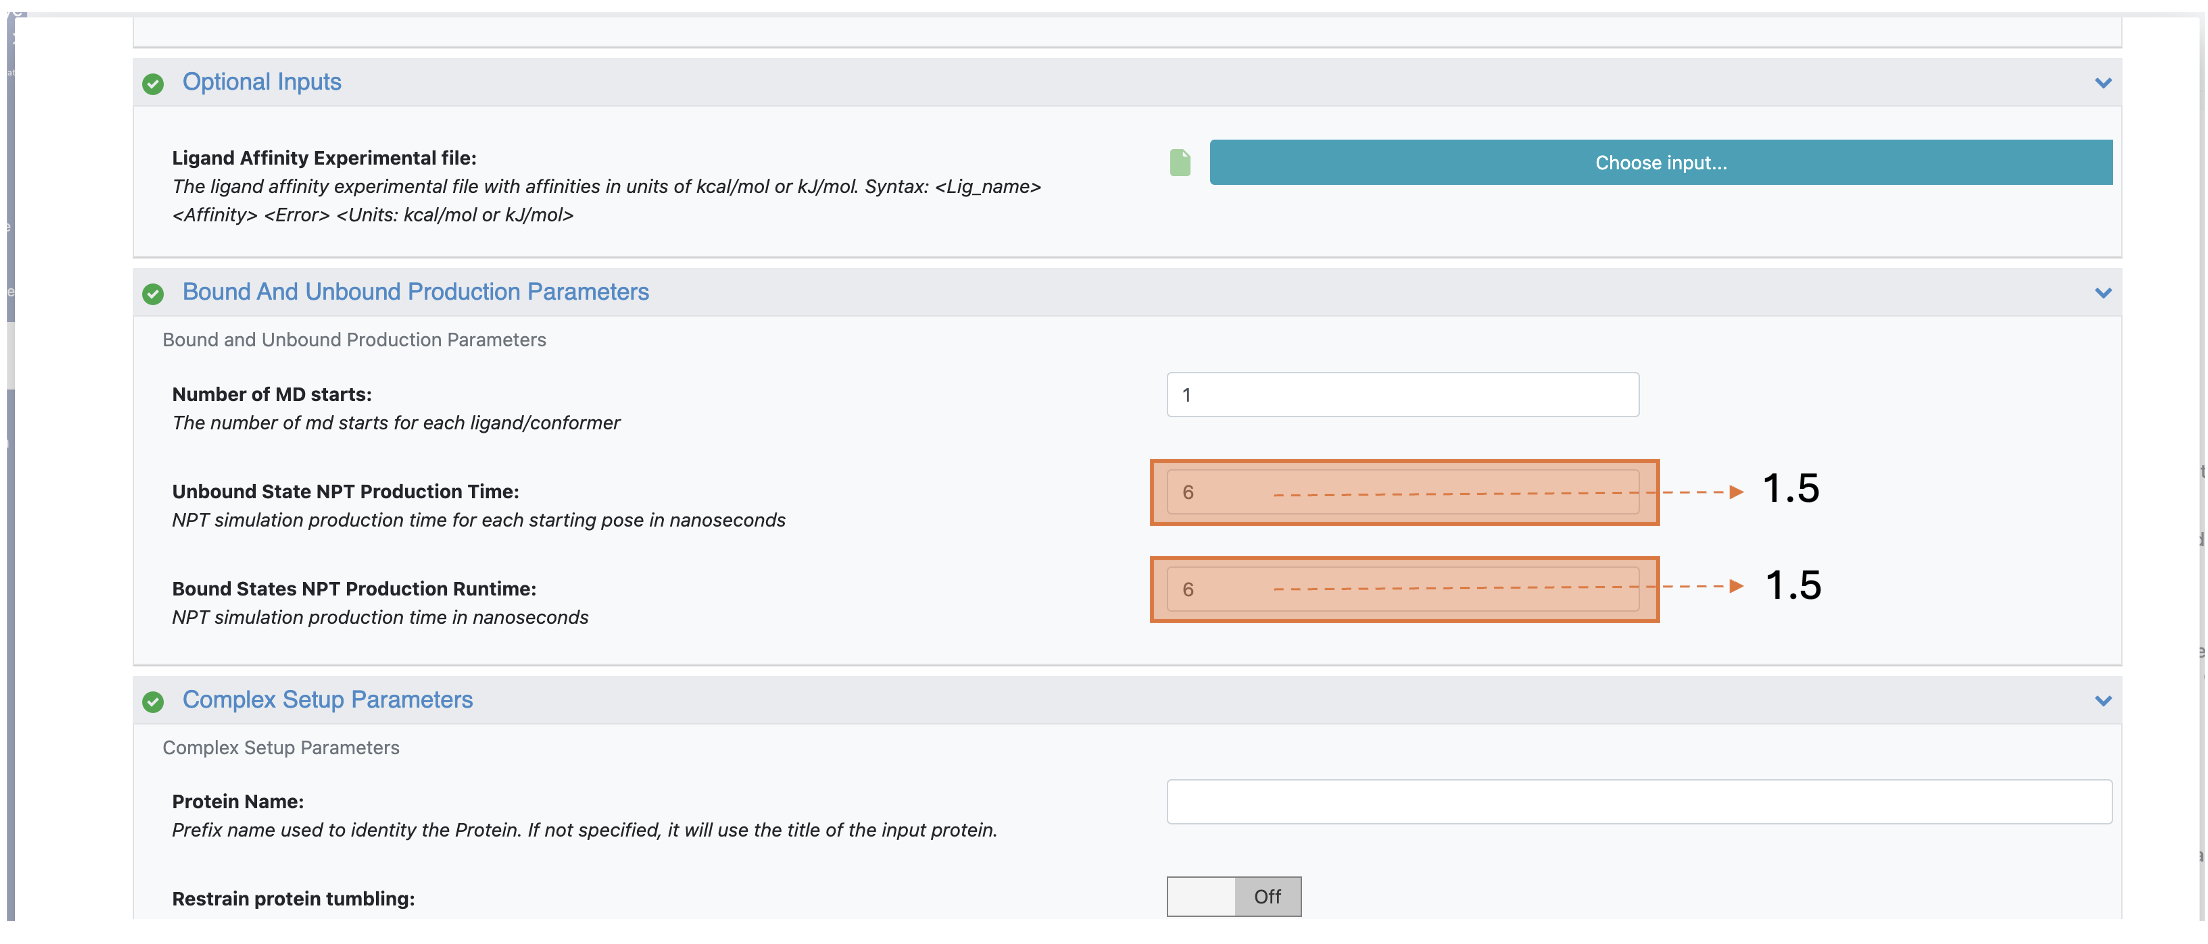The height and width of the screenshot is (944, 2208).
Task: Click orange arrowhead pointing to lower 1.5
Action: click(1736, 586)
